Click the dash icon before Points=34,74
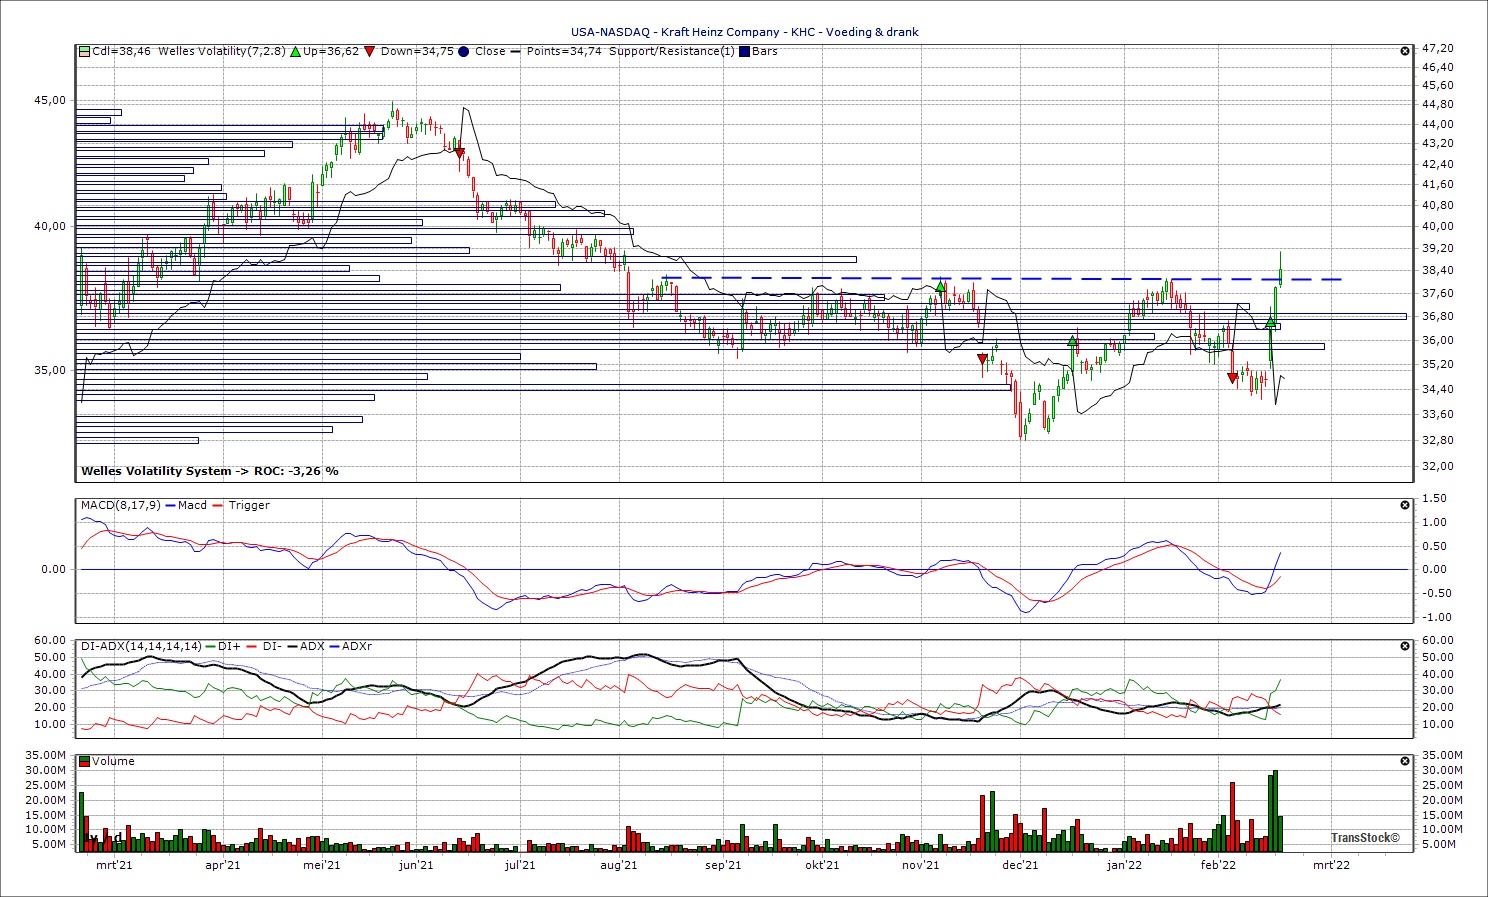Viewport: 1488px width, 897px height. coord(516,51)
